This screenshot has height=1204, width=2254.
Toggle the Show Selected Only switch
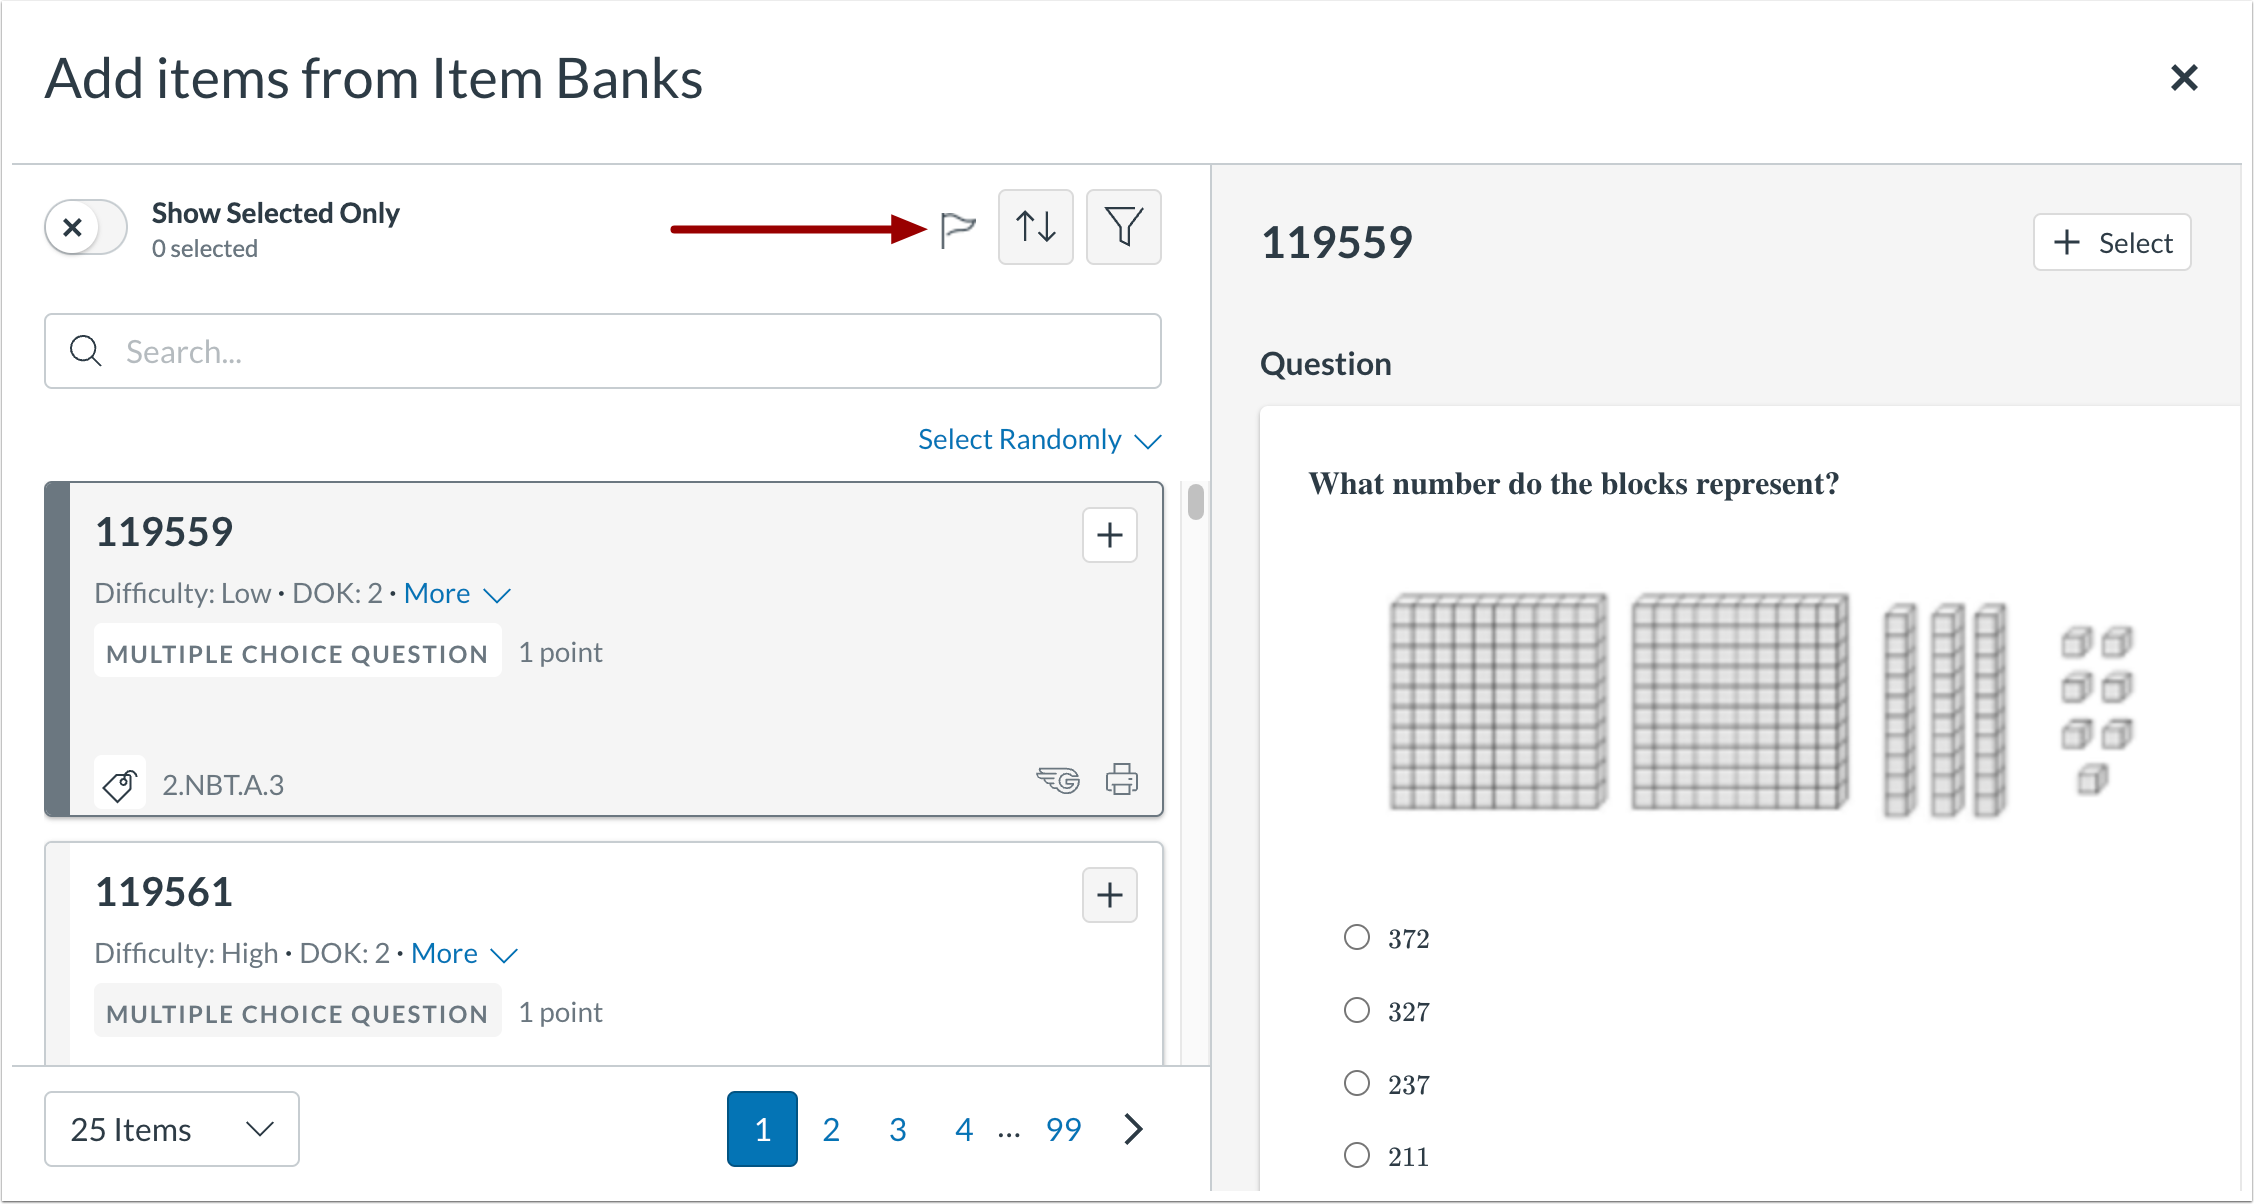86,228
